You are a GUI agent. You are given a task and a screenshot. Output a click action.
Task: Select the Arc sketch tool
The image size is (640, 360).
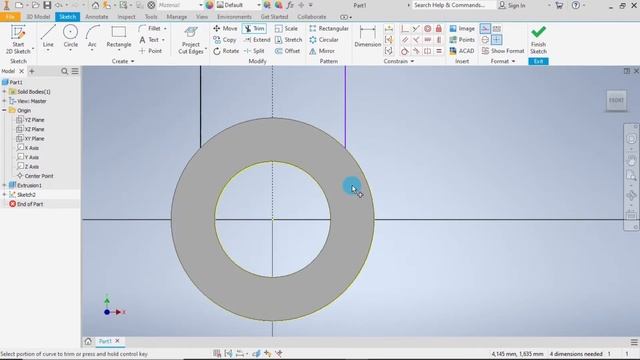click(x=92, y=36)
